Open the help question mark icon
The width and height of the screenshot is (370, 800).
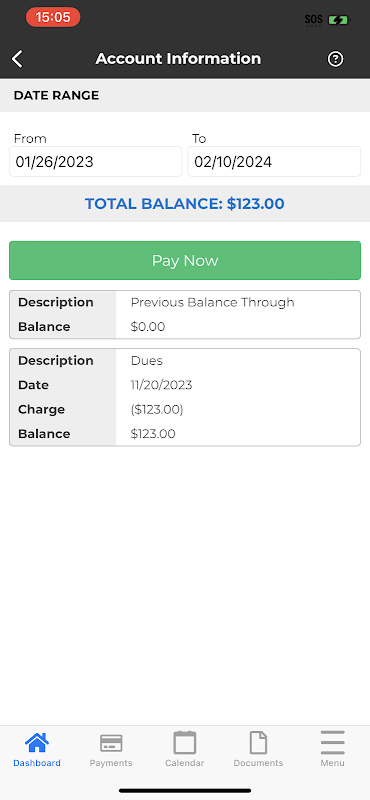pyautogui.click(x=335, y=59)
